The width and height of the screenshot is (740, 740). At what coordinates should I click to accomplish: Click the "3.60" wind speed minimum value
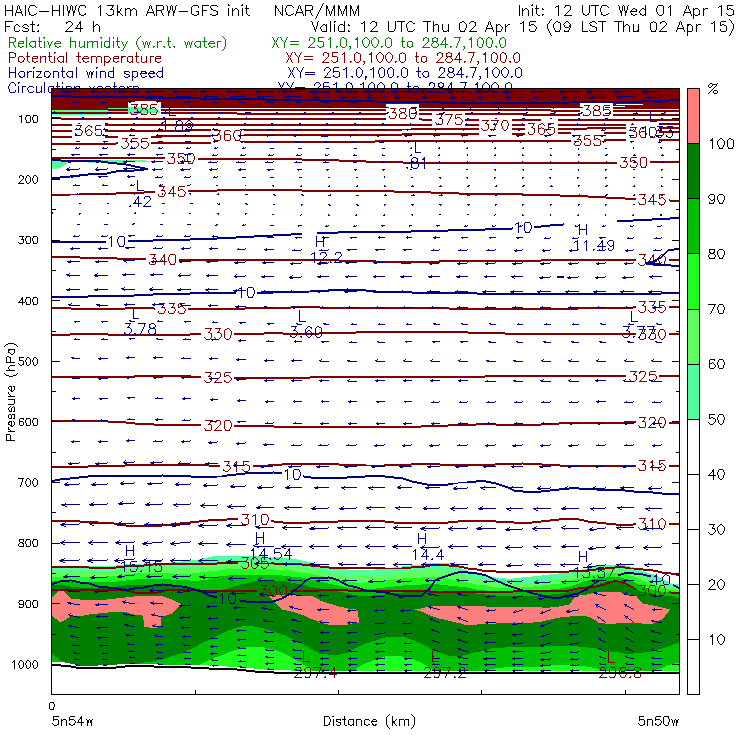pos(306,332)
